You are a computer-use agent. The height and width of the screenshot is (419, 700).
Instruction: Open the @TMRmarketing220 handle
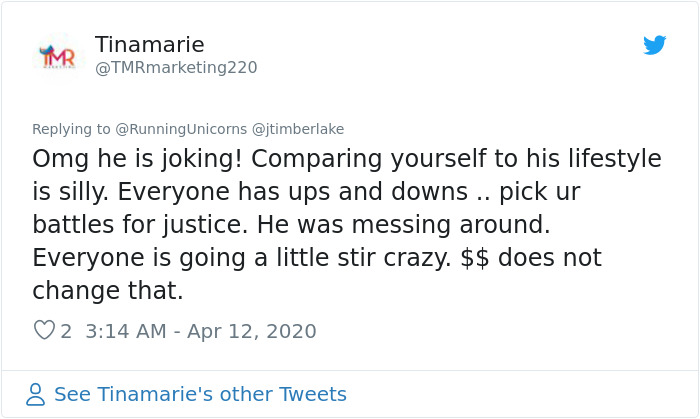pyautogui.click(x=176, y=68)
